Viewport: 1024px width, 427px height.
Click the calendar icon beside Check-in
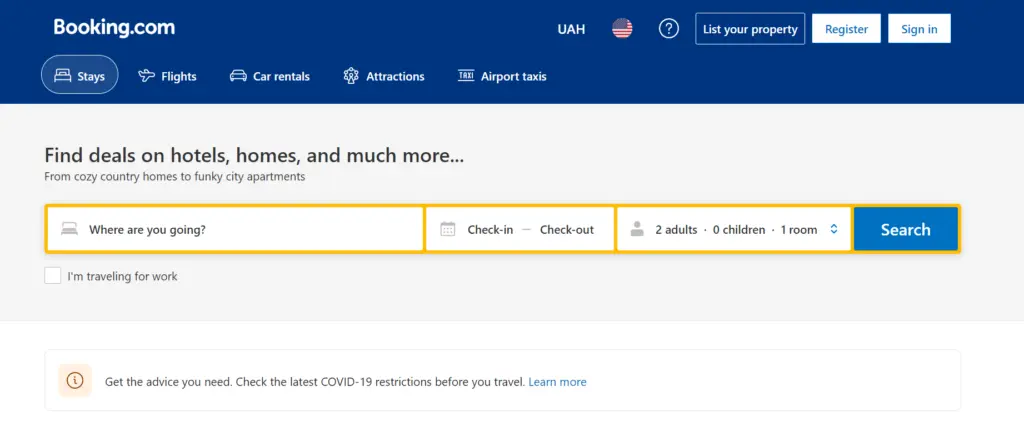[x=448, y=229]
